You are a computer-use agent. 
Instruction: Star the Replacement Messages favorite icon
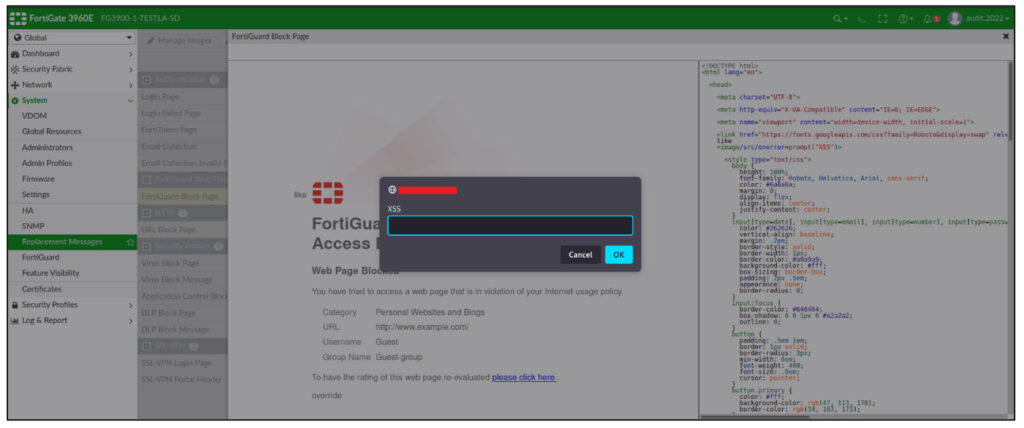(x=130, y=242)
